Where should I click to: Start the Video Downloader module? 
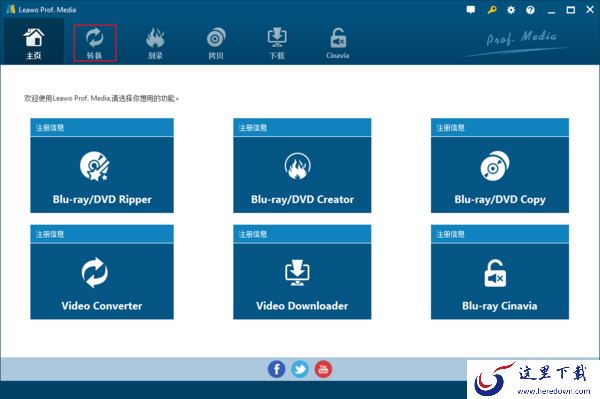(302, 281)
